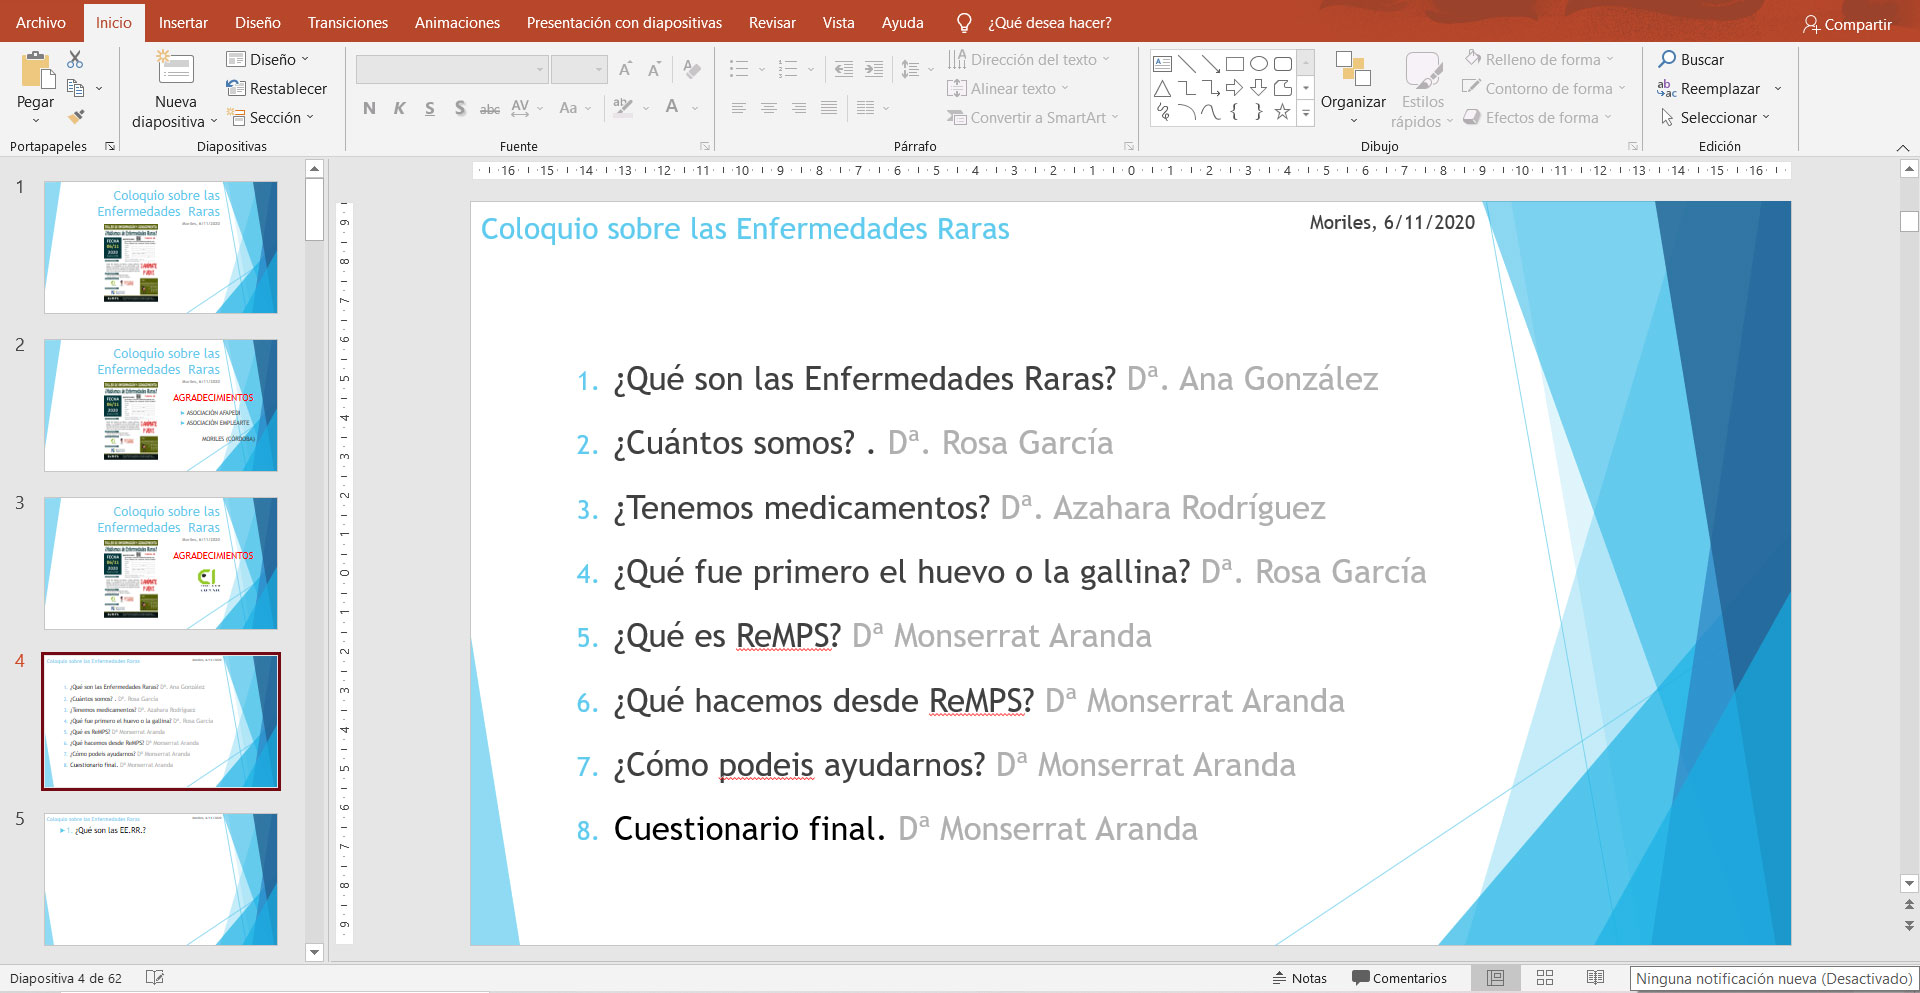
Task: Click the Restablecer button
Action: pos(277,89)
